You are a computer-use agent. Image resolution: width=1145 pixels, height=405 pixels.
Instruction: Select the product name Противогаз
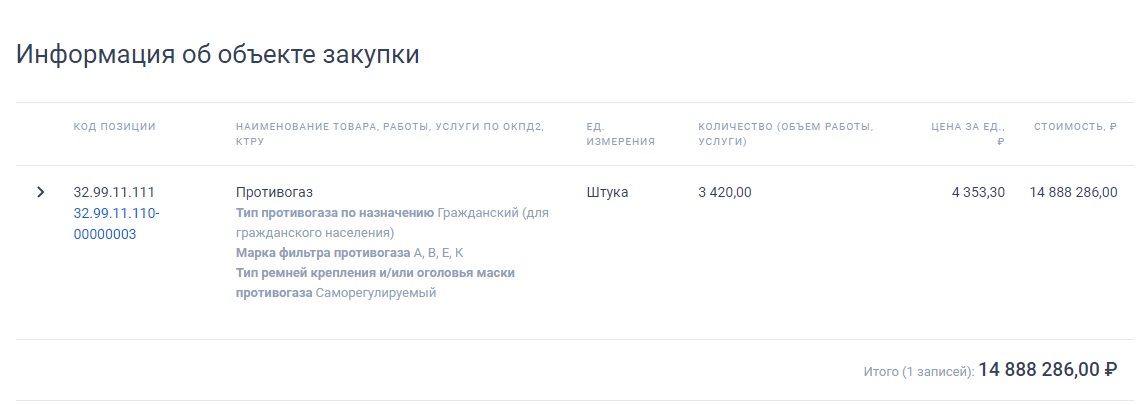(274, 193)
